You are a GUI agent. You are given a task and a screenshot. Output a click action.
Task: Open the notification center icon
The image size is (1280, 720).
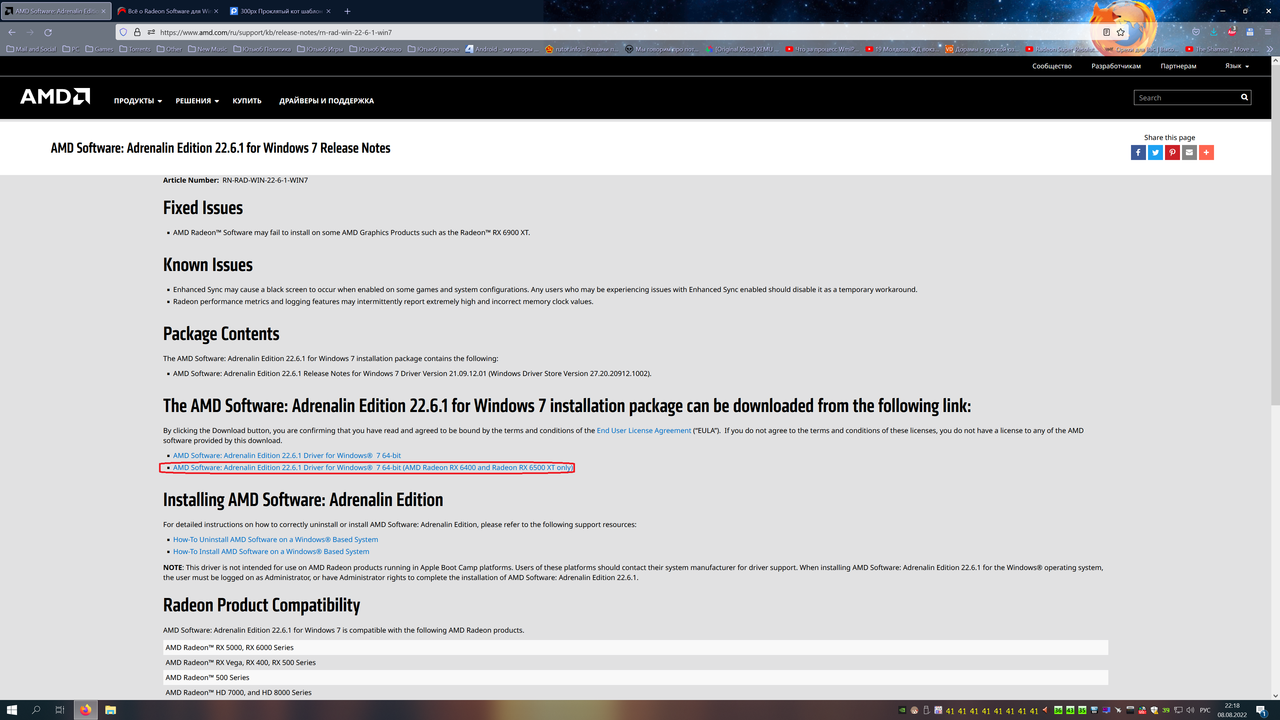[1261, 710]
